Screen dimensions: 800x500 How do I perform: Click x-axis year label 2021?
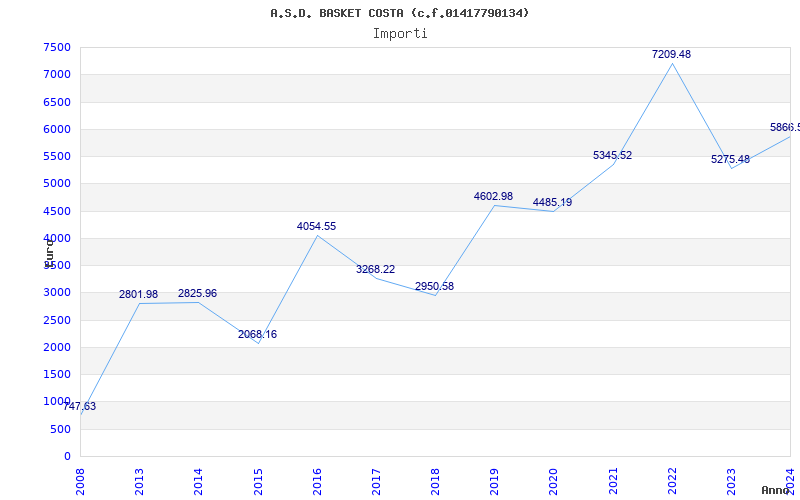tap(613, 482)
